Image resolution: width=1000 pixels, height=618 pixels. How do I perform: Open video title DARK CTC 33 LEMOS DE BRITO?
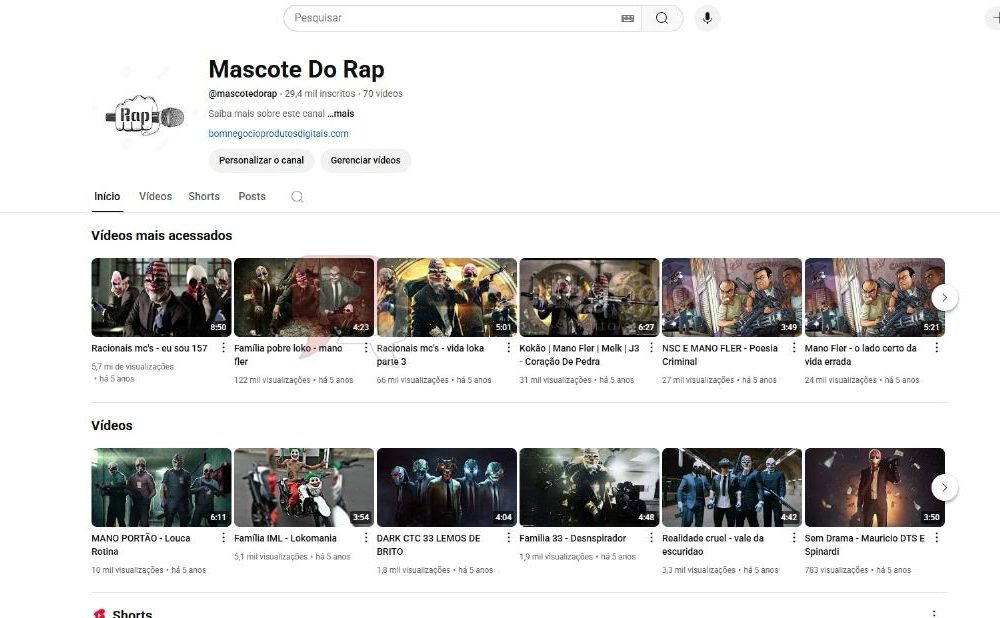(429, 545)
